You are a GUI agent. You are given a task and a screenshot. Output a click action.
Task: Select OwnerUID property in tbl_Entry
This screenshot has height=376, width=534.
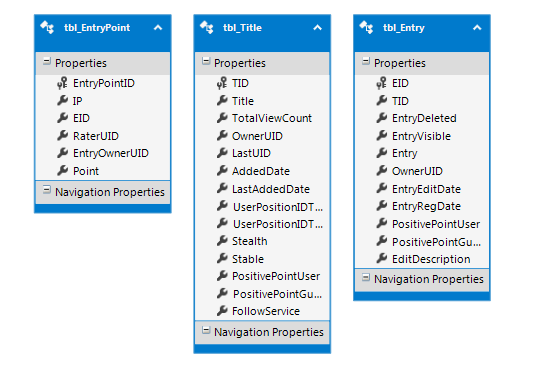[x=417, y=171]
